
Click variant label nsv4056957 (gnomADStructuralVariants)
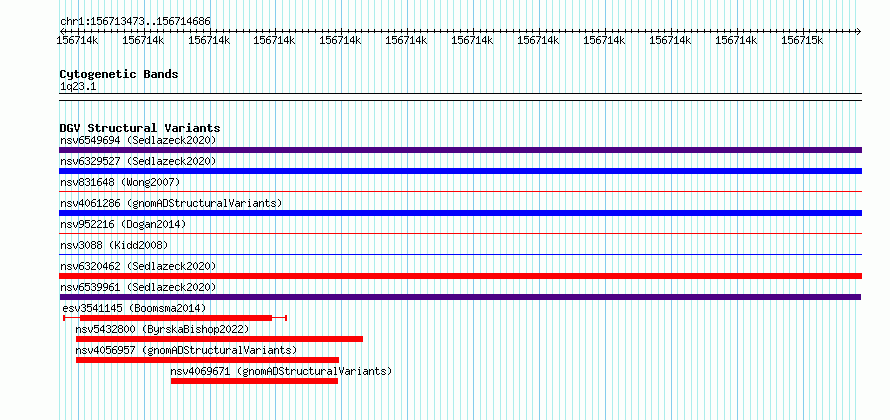coord(186,350)
